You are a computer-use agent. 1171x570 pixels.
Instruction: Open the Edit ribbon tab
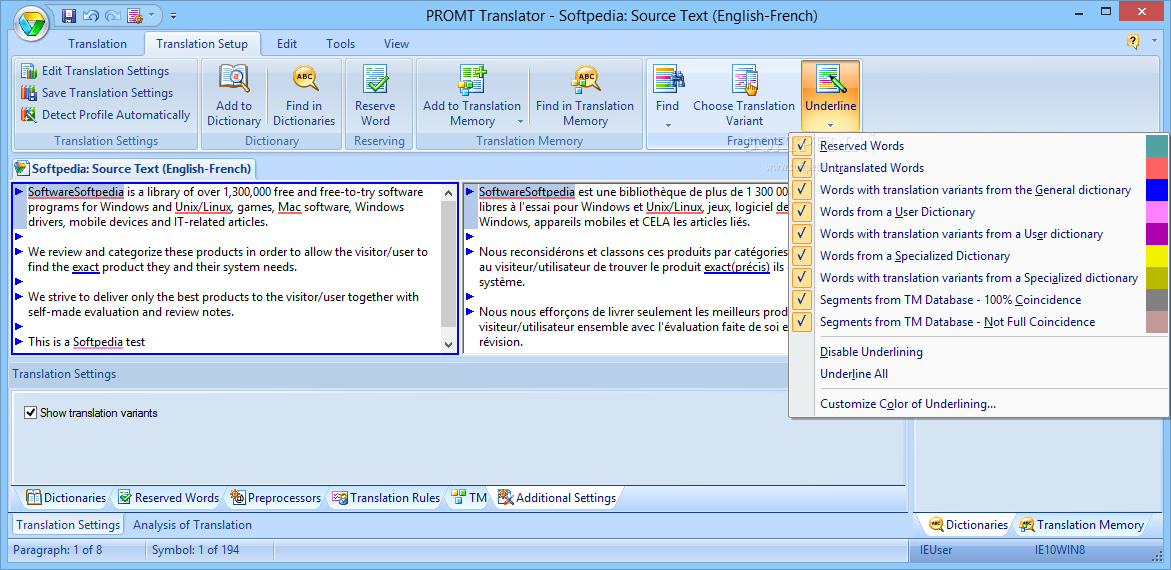tap(287, 43)
